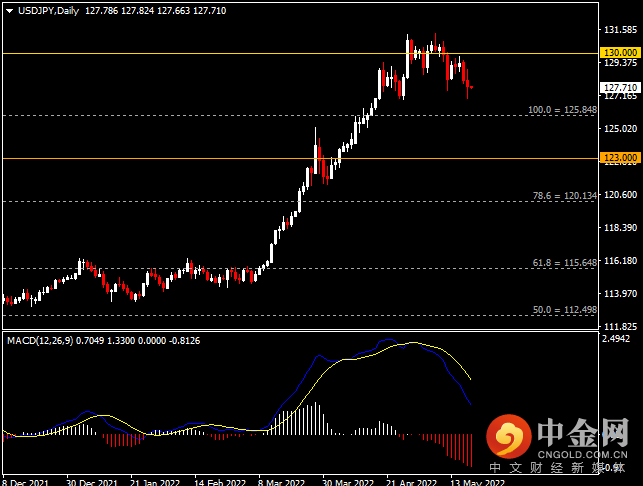Click the current price tag 127.710

[620, 87]
